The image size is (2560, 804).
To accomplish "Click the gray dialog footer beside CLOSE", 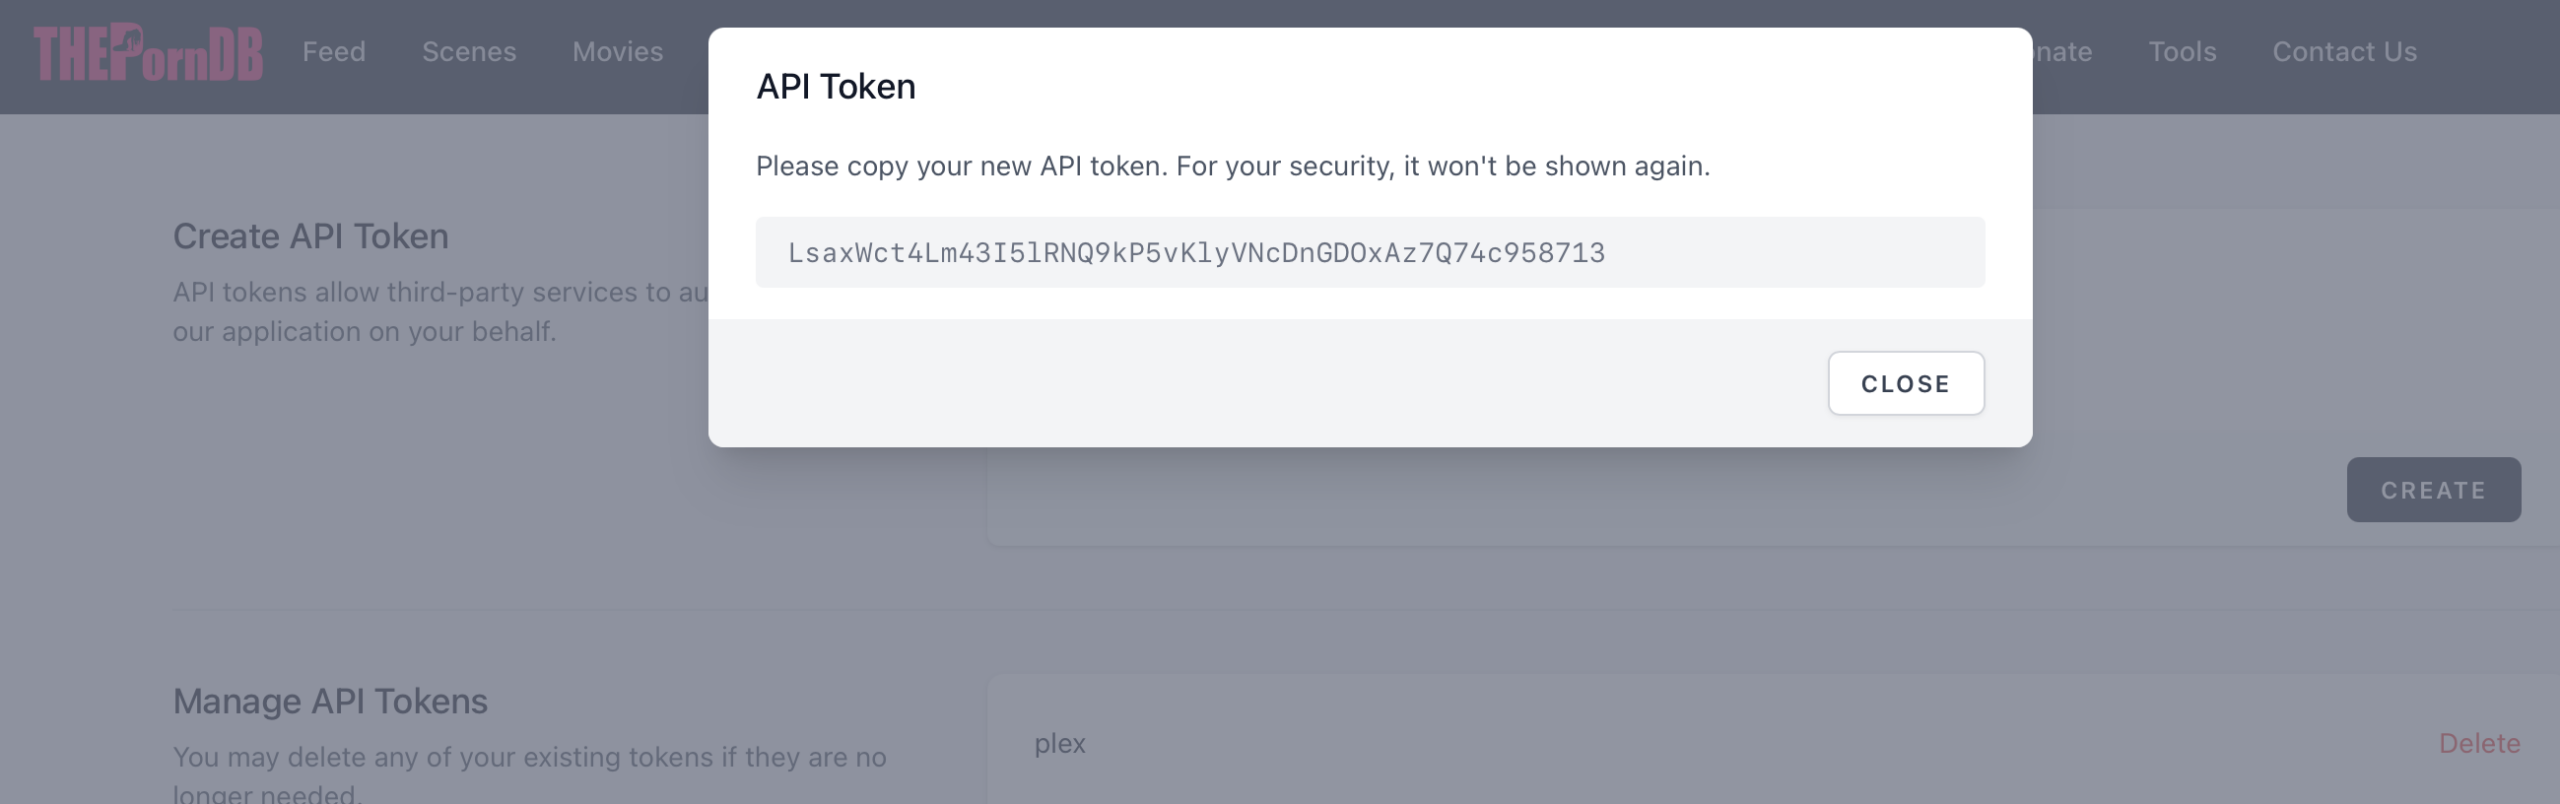I will pos(1260,384).
